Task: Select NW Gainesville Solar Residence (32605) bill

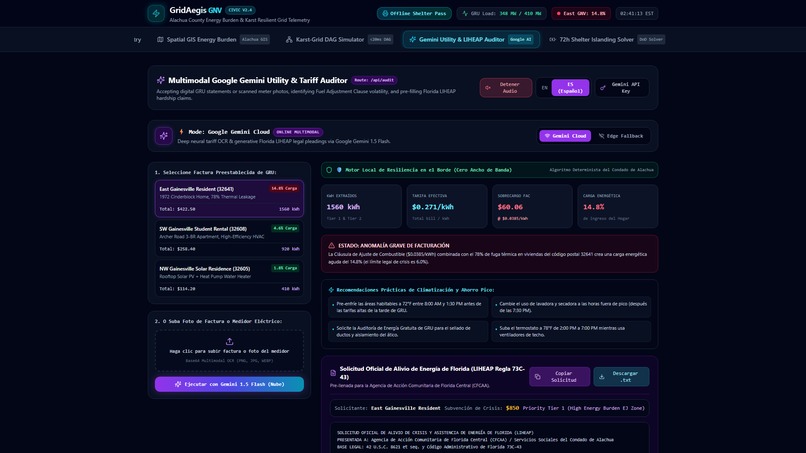Action: tap(229, 278)
